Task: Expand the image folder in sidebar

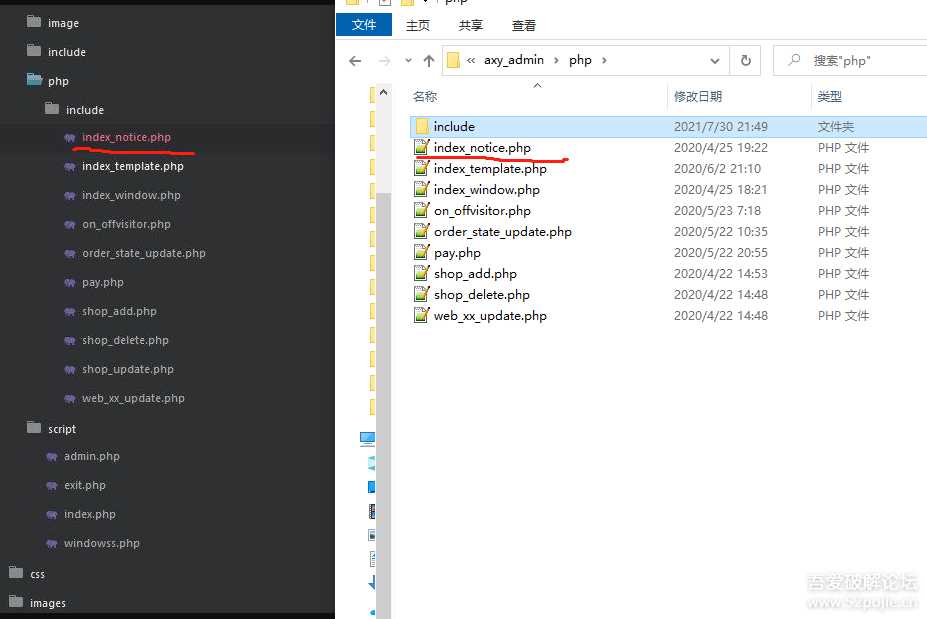Action: [35, 23]
